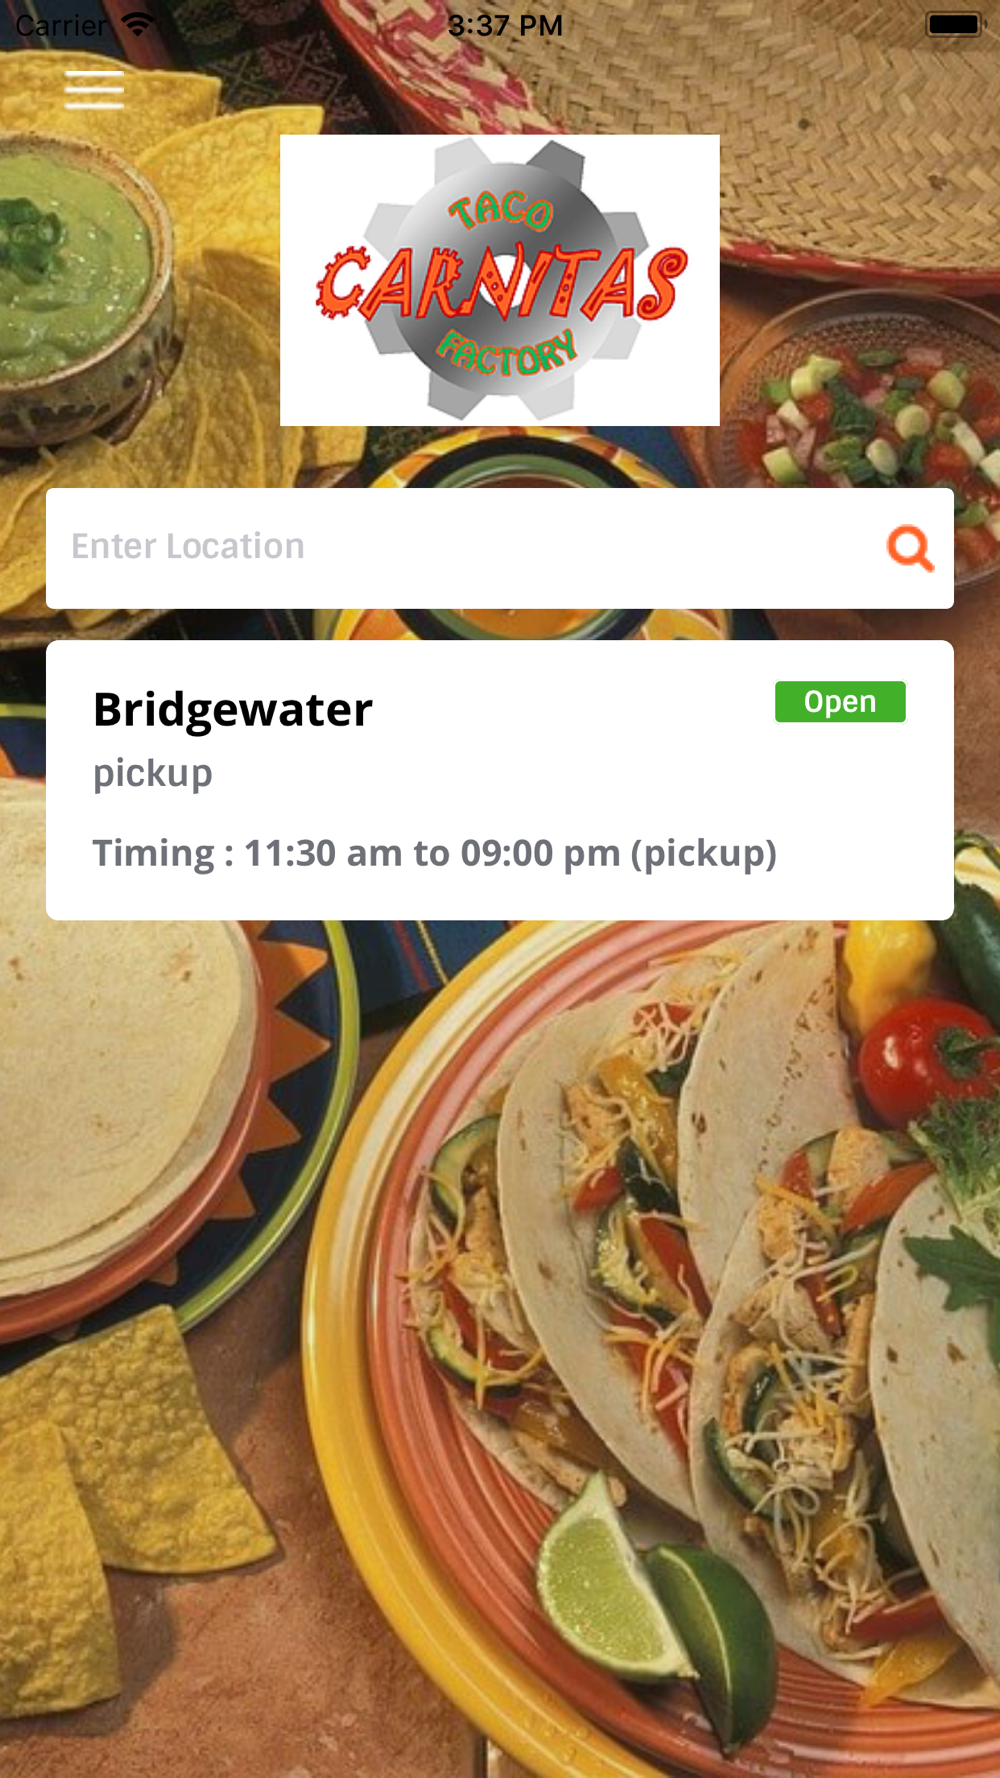
Task: Click the TACO text atop the gear
Action: (500, 210)
